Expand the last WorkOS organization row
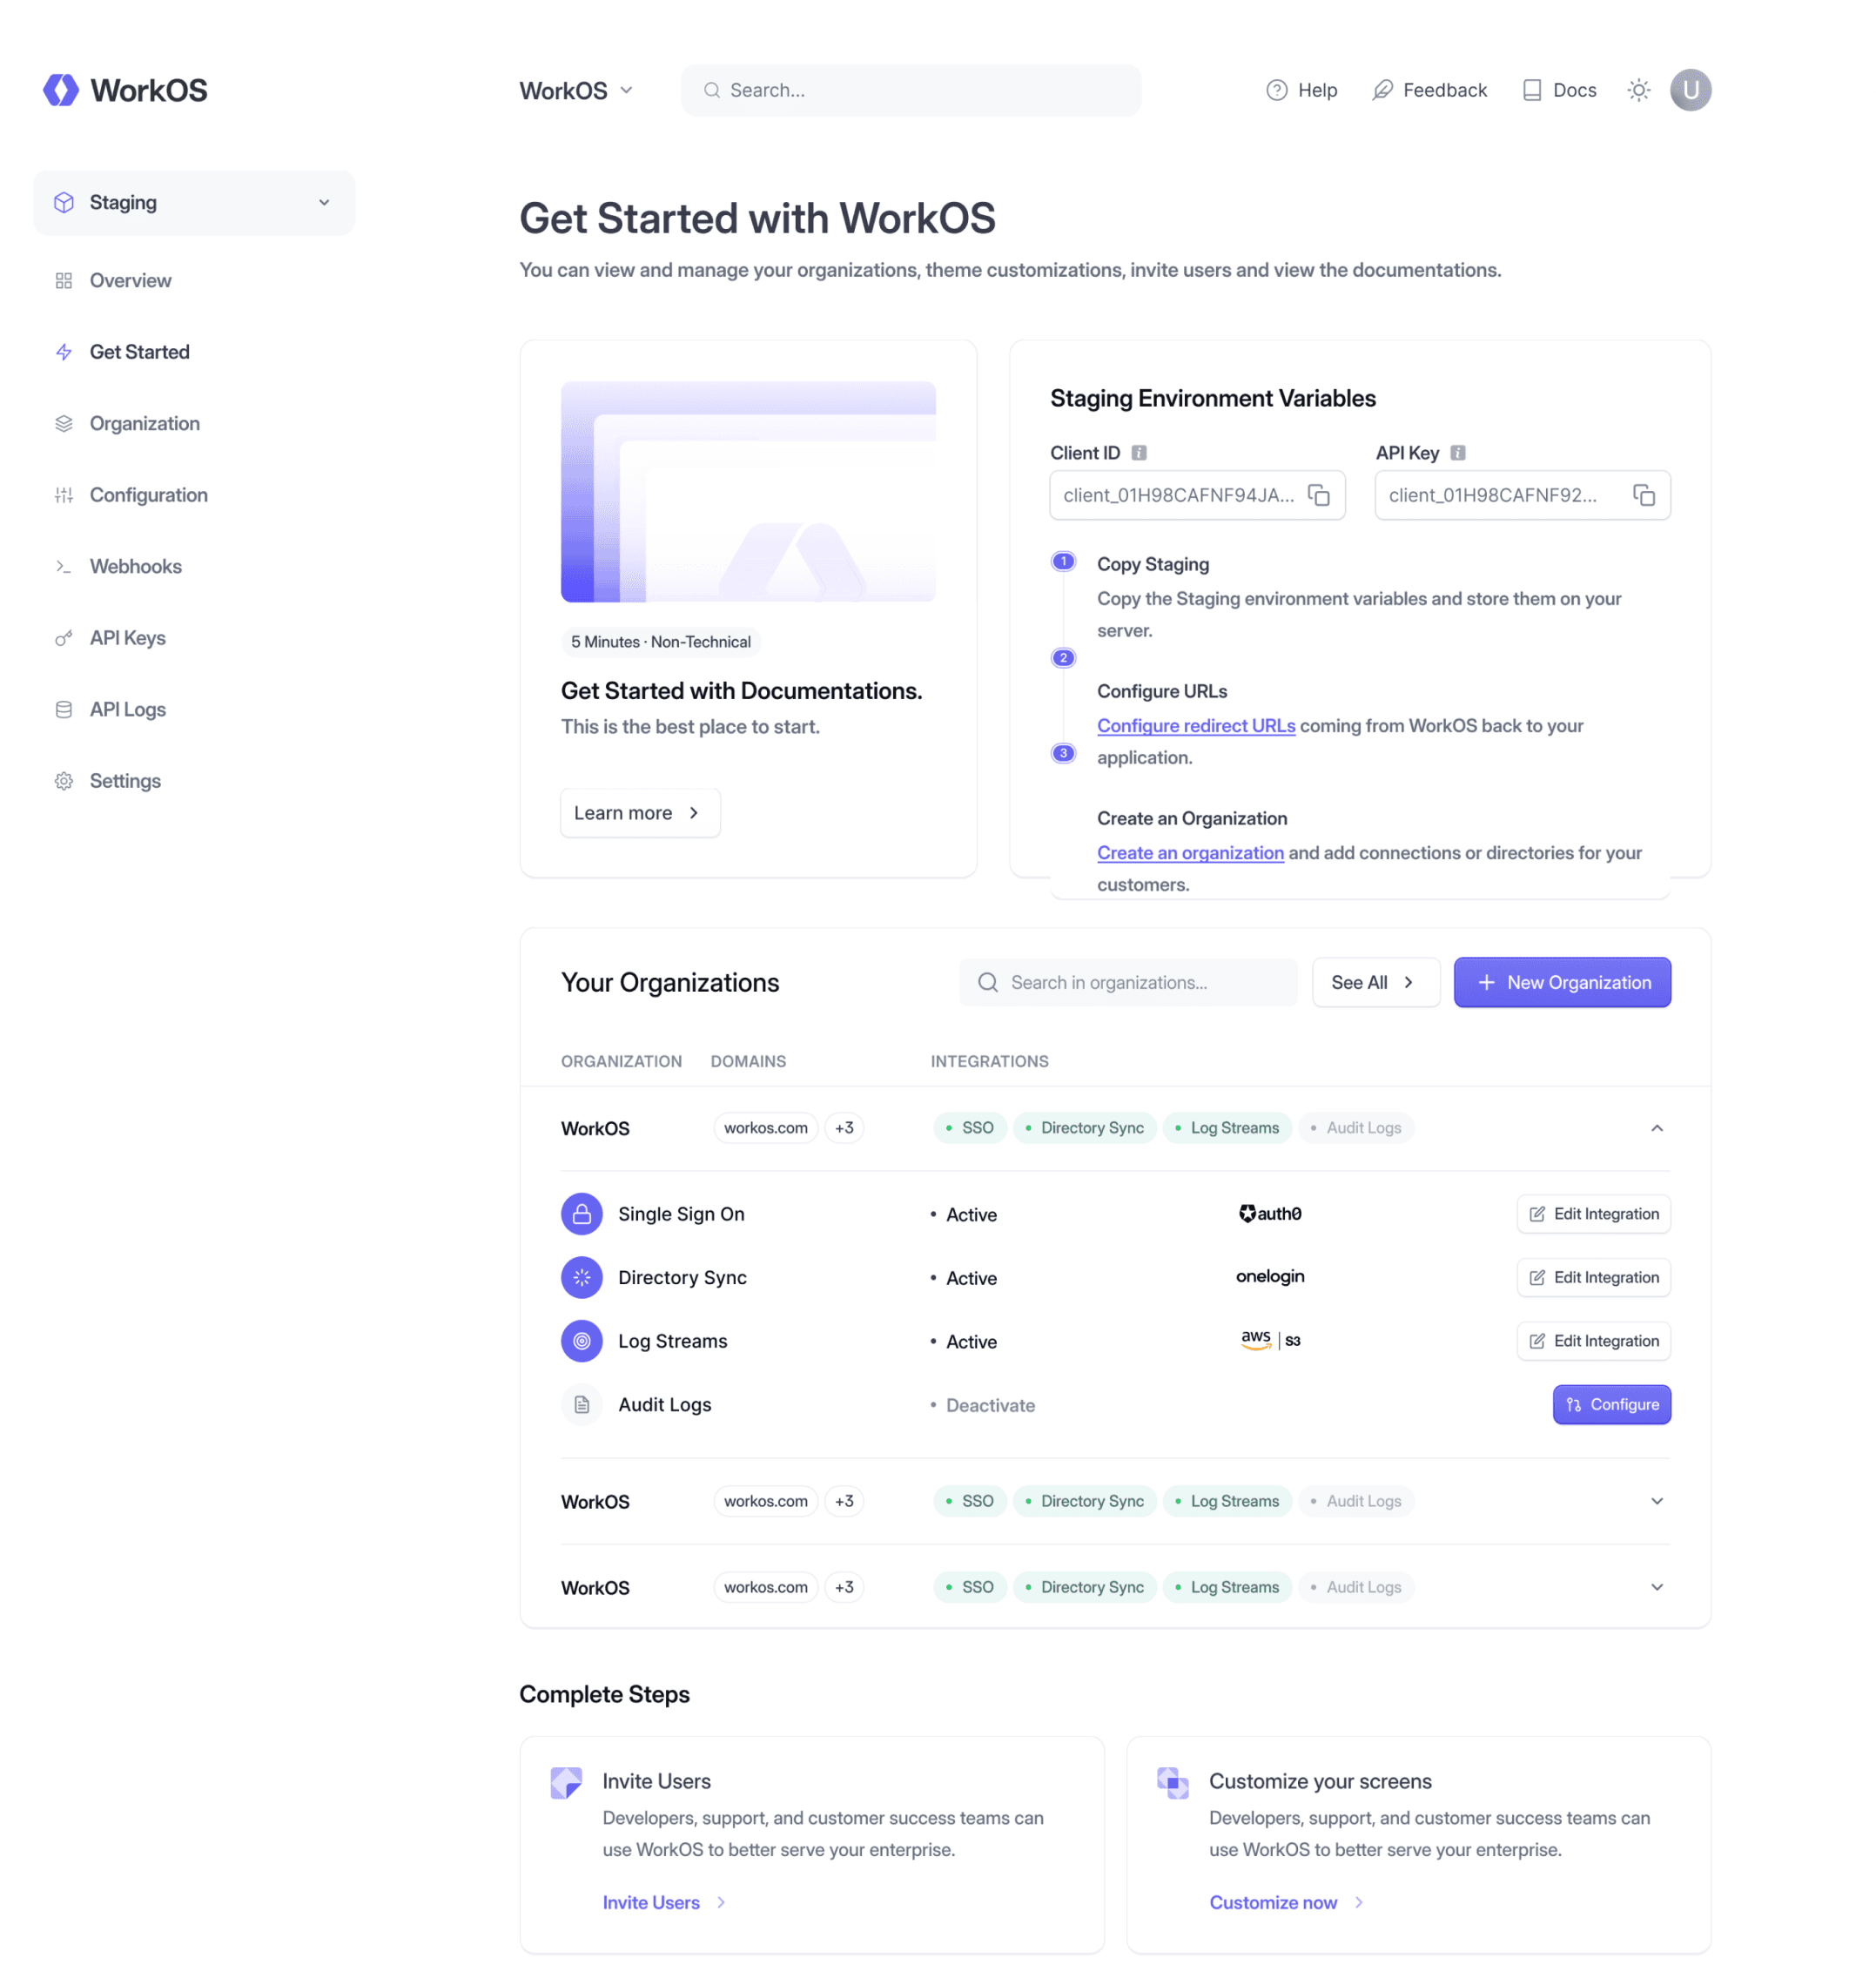Viewport: 1876px width, 1978px height. tap(1656, 1587)
